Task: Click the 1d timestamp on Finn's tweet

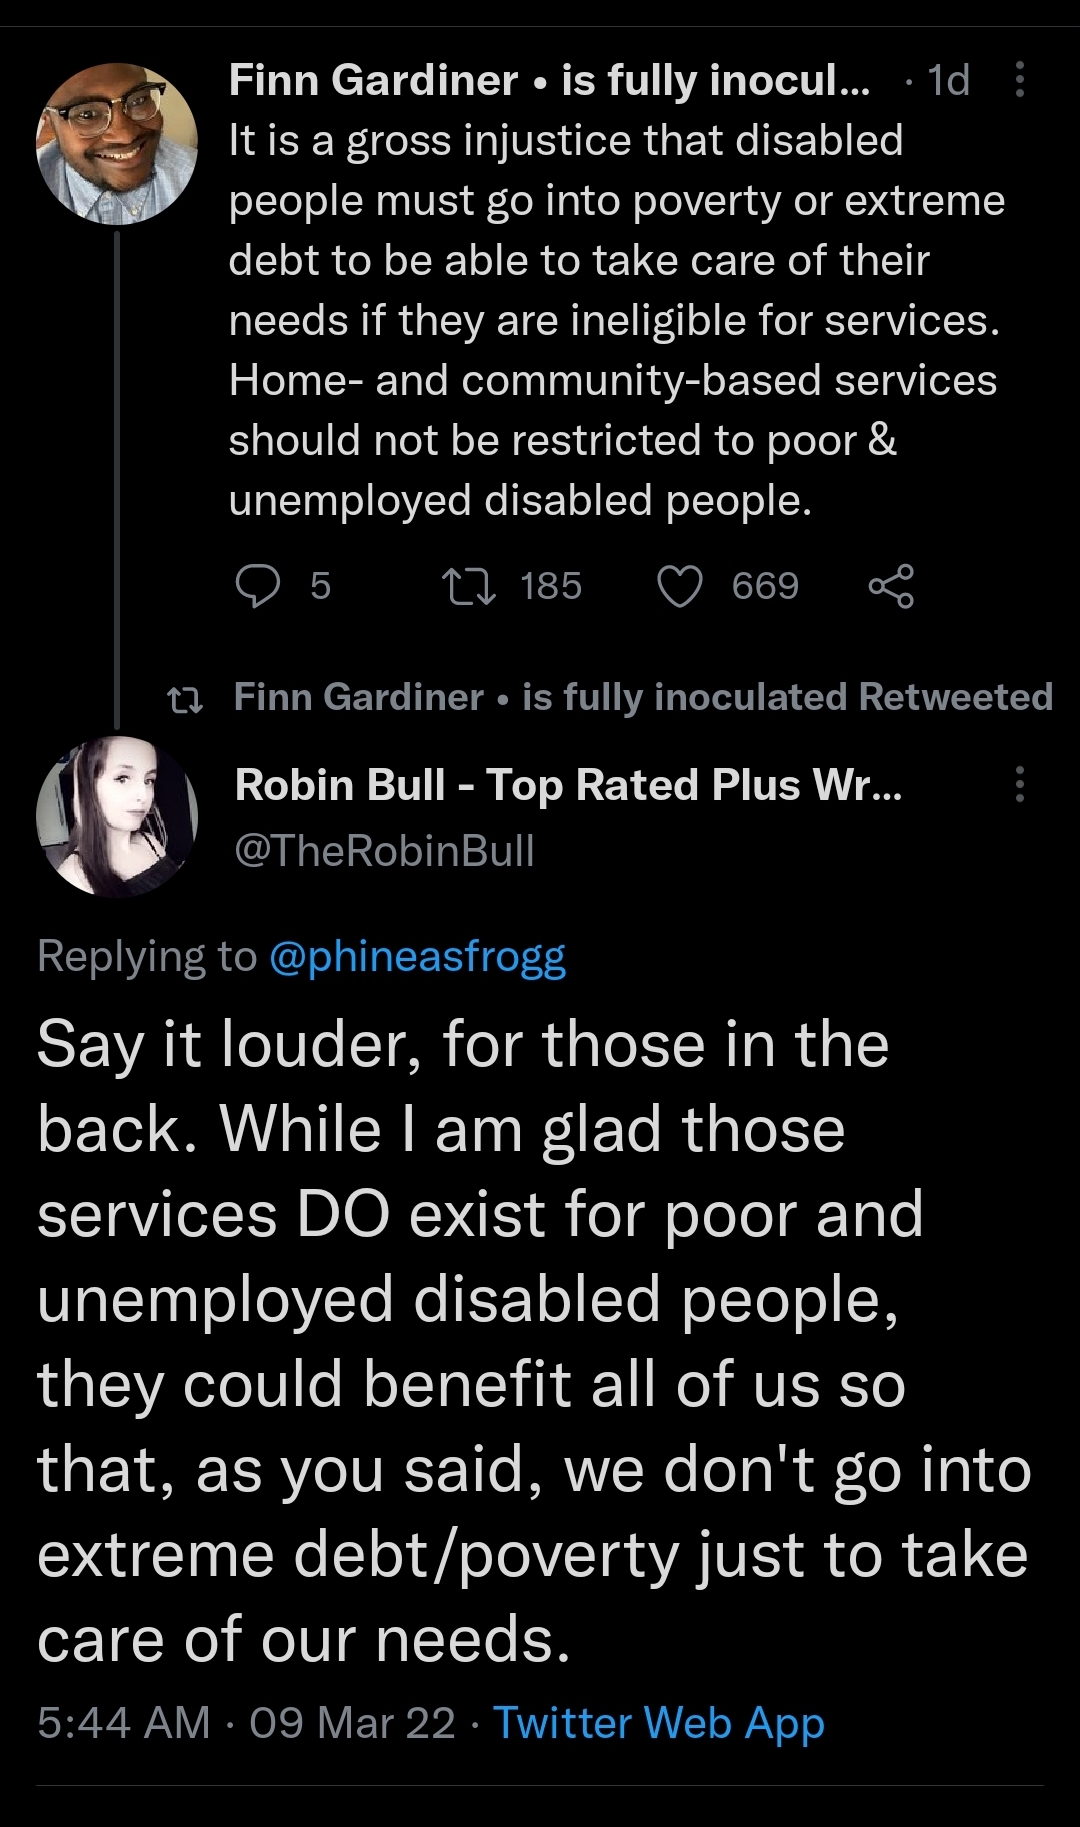Action: (948, 80)
